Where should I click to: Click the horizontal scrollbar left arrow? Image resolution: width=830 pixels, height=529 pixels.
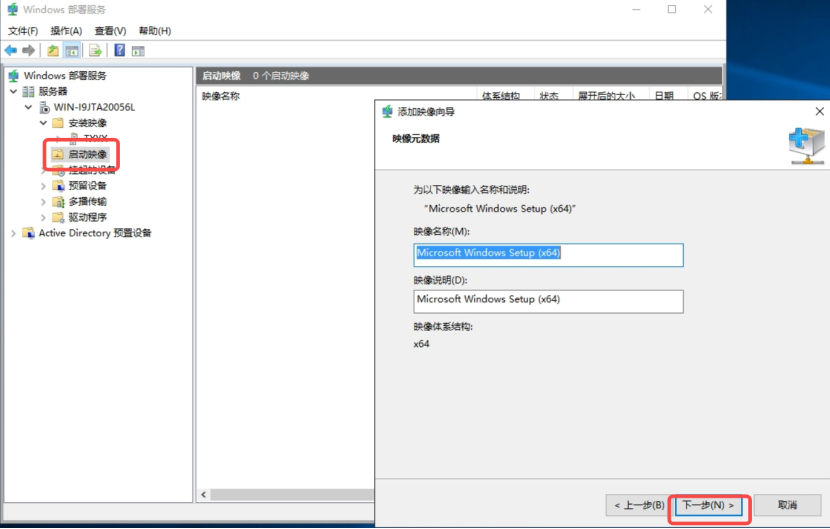click(204, 495)
